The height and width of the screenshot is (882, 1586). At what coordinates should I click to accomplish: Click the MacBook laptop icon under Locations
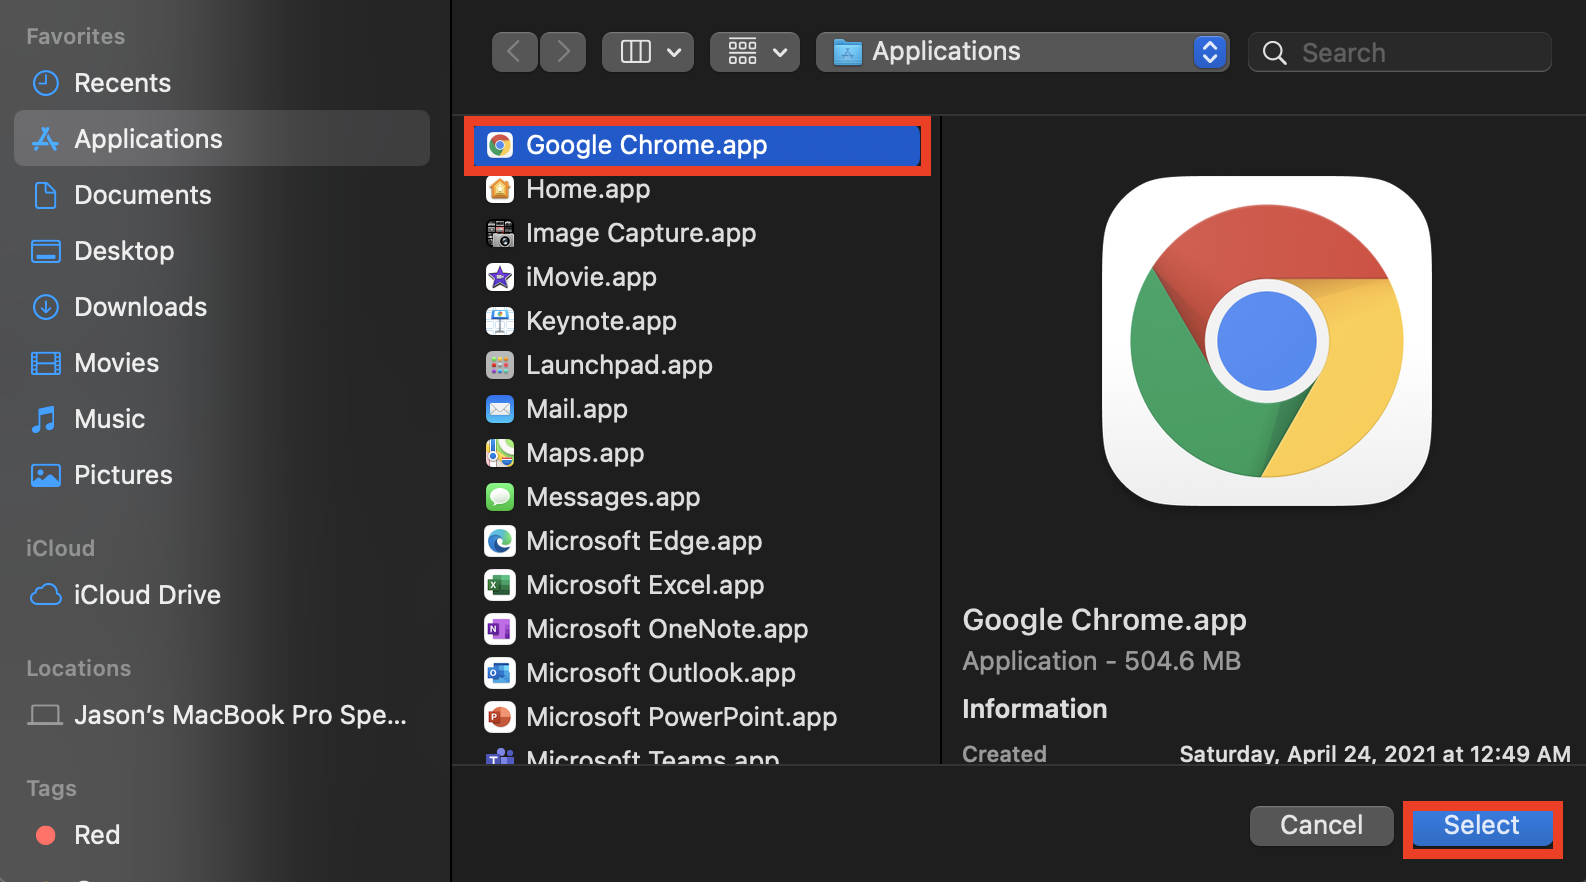(45, 715)
